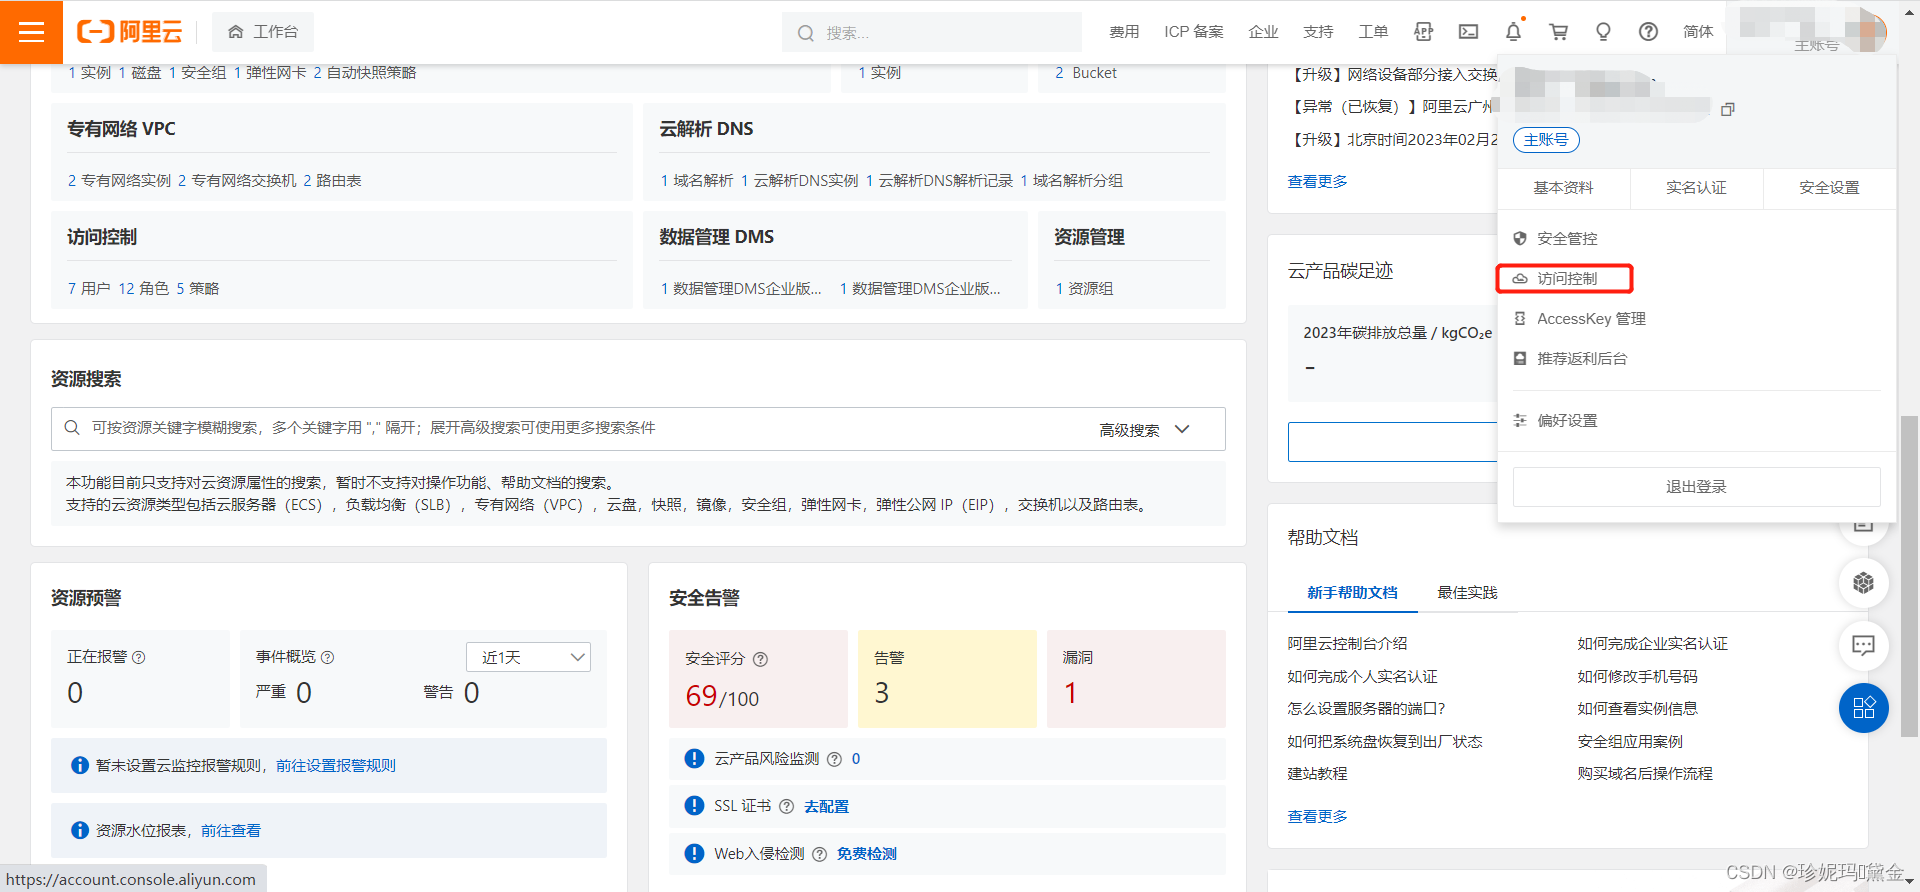Open the 告警 count card
Image resolution: width=1920 pixels, height=892 pixels.
tap(947, 679)
